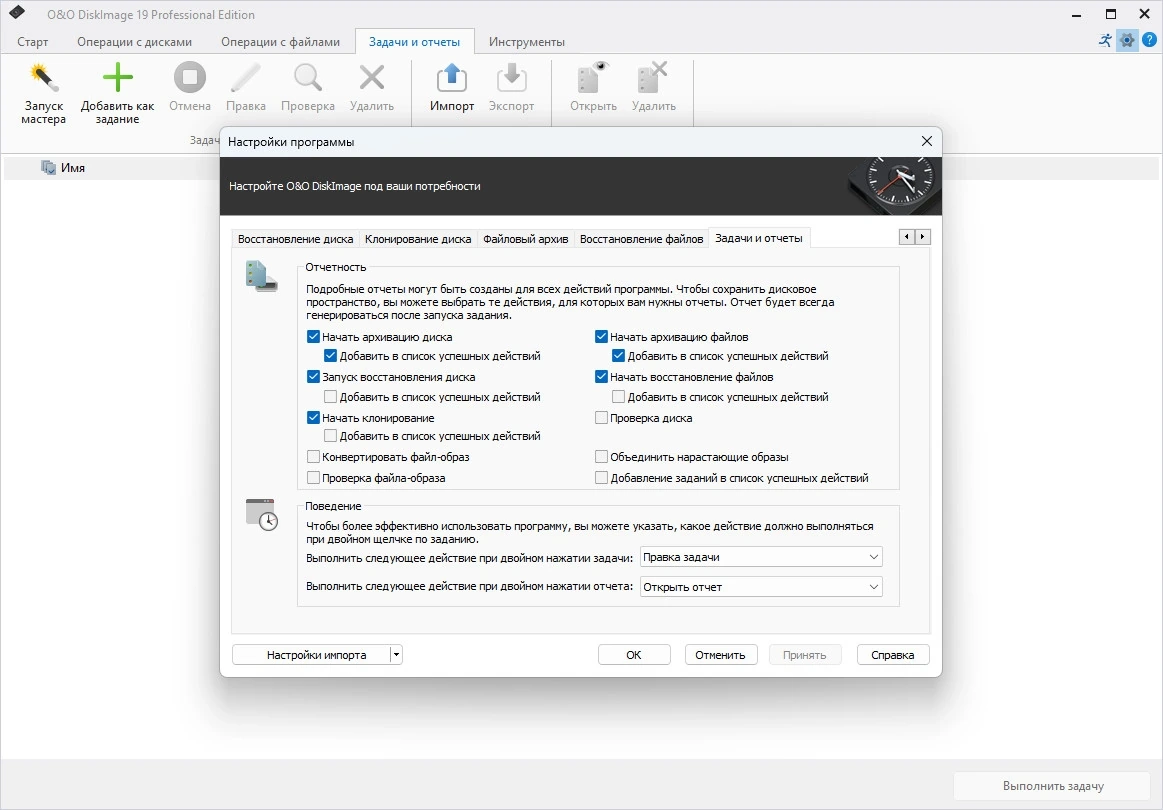
Task: Open Восстановление диска settings tab
Action: click(295, 239)
